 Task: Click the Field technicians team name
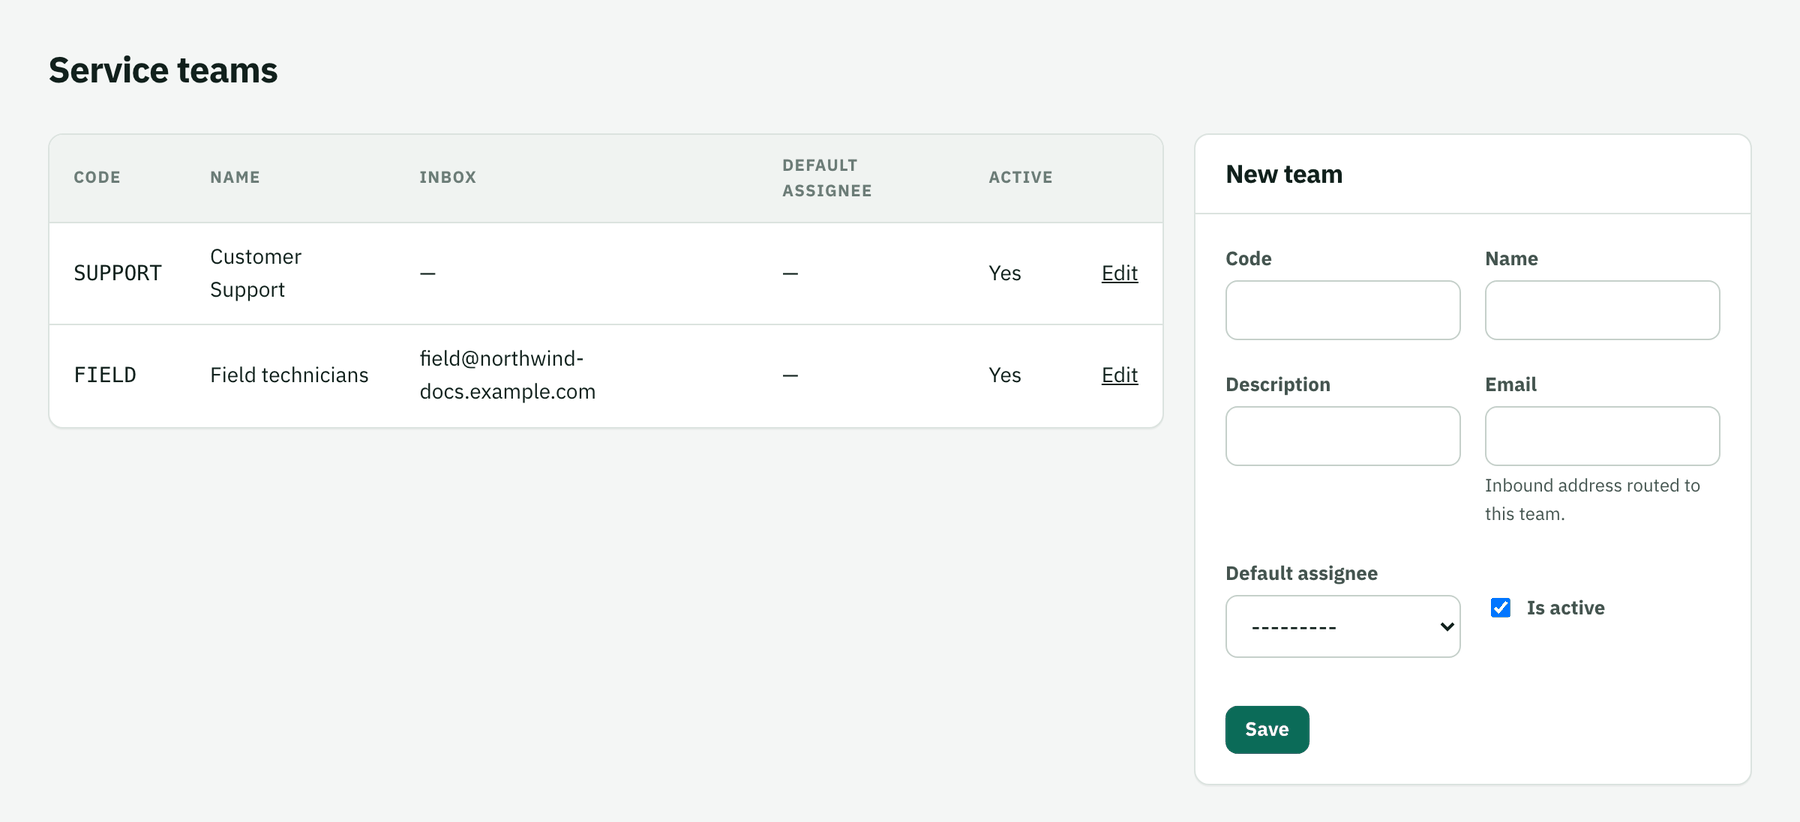pyautogui.click(x=289, y=375)
